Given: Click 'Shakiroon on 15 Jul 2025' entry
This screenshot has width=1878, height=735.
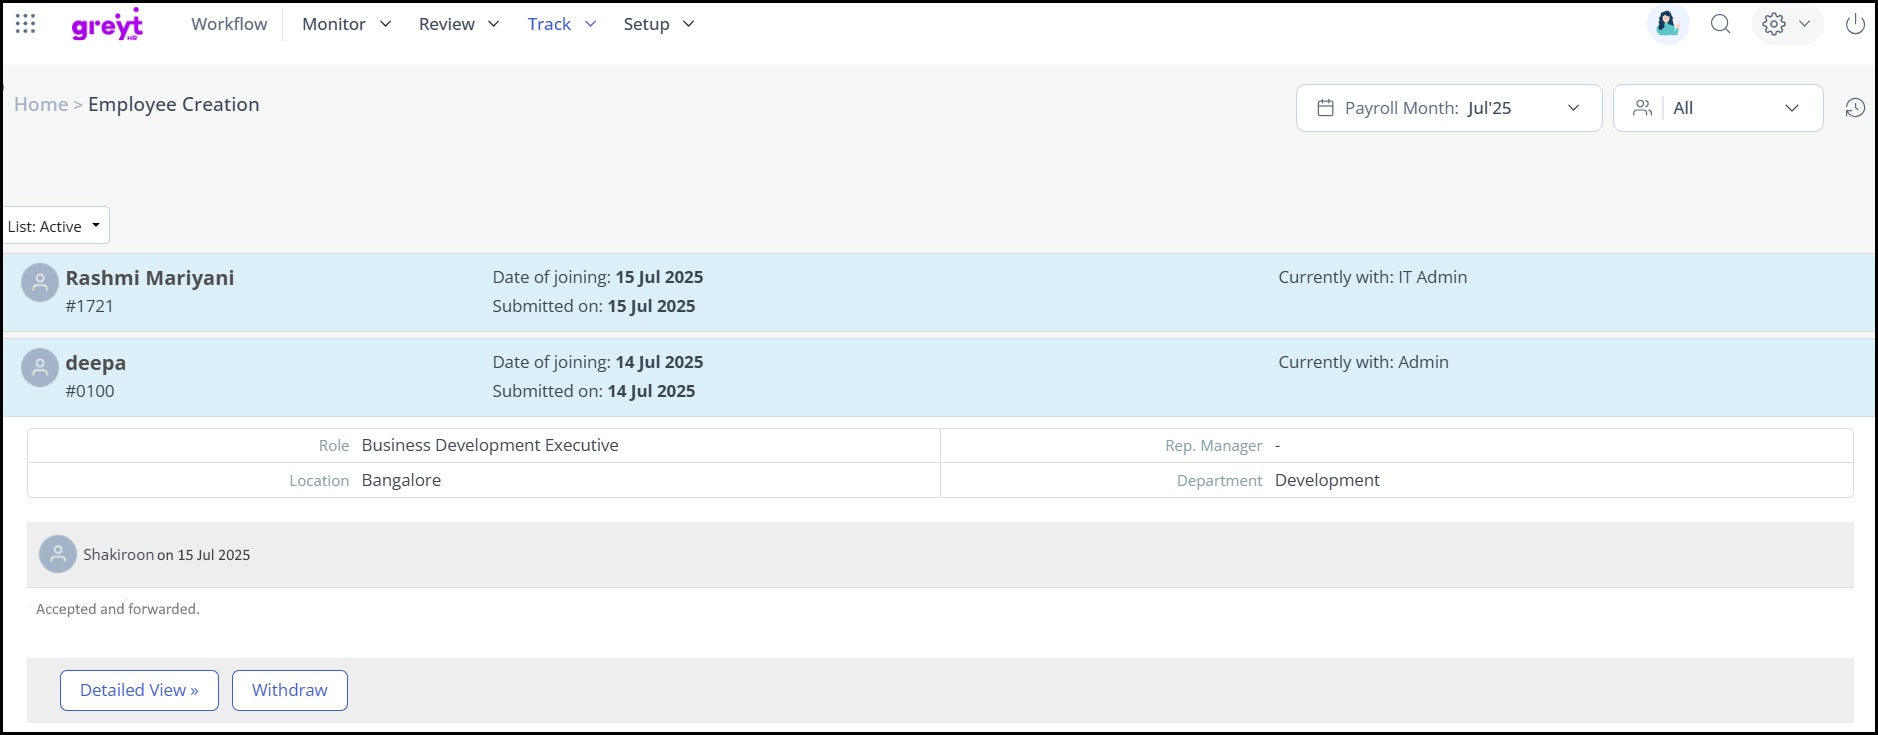Looking at the screenshot, I should coord(166,555).
